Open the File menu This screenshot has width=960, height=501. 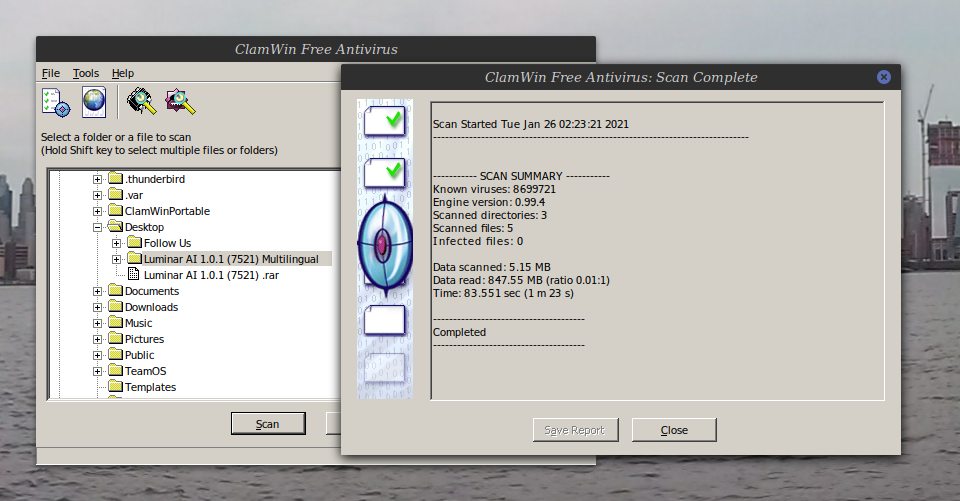tap(51, 73)
